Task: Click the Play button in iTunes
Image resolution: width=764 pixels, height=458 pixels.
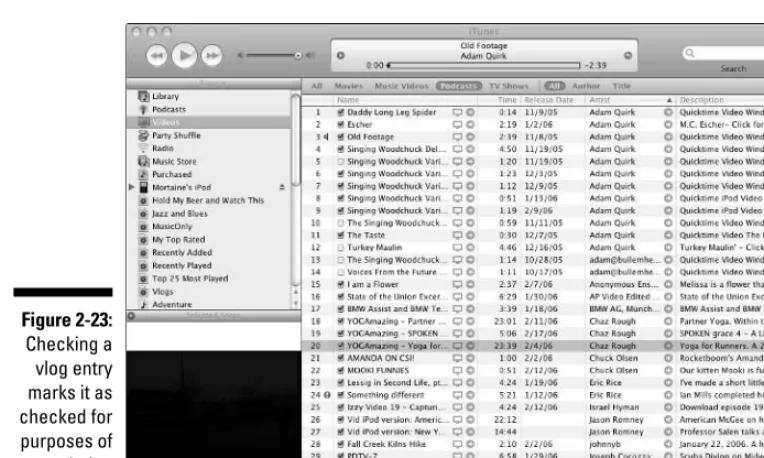Action: click(x=184, y=55)
